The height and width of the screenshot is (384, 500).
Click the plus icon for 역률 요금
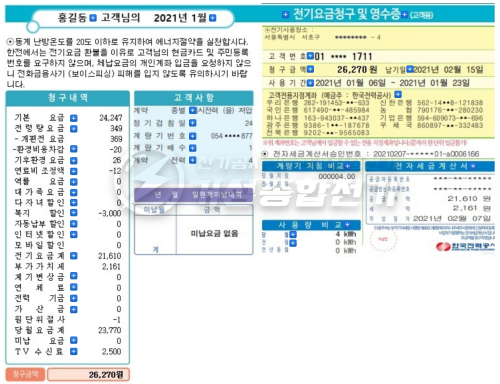74,182
